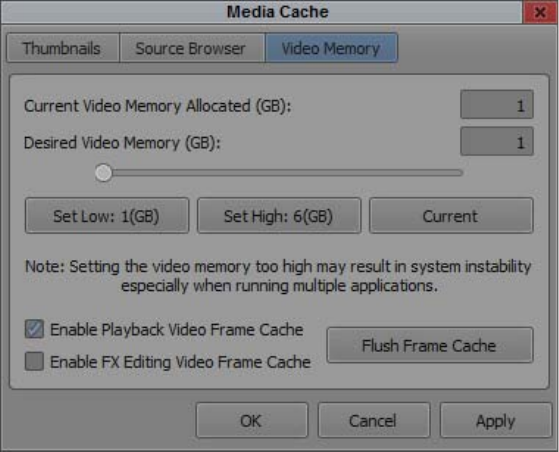
Task: Disable the Playback Video Frame Cache checkbox
Action: click(x=34, y=329)
